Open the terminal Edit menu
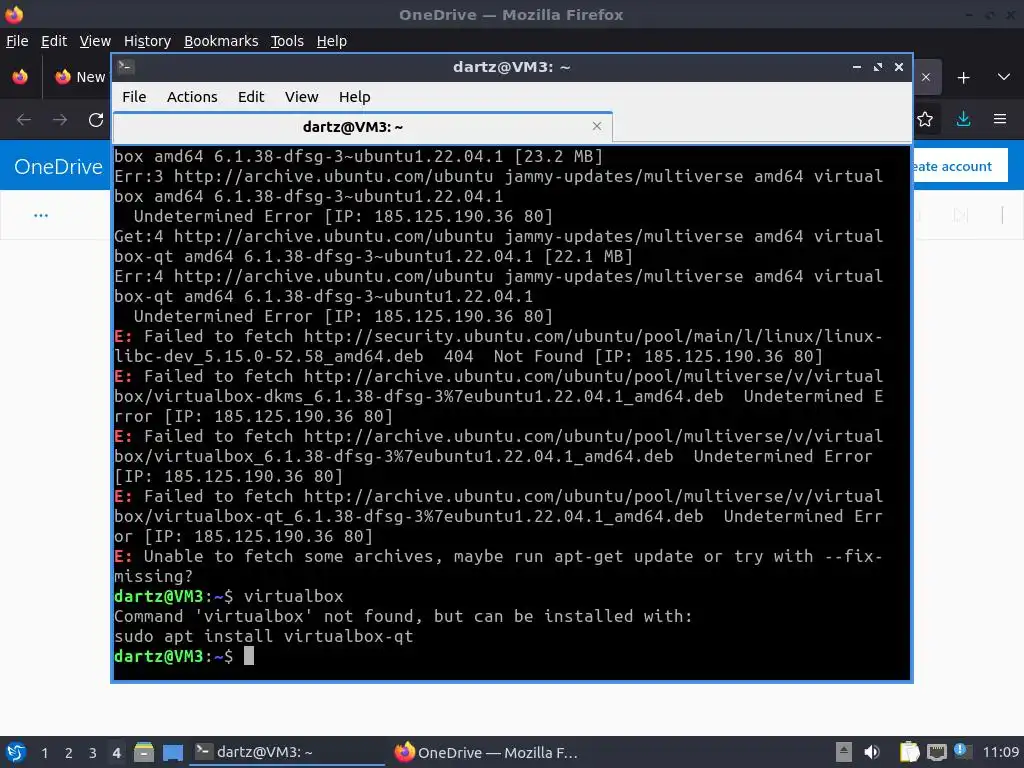This screenshot has width=1024, height=768. coord(251,97)
